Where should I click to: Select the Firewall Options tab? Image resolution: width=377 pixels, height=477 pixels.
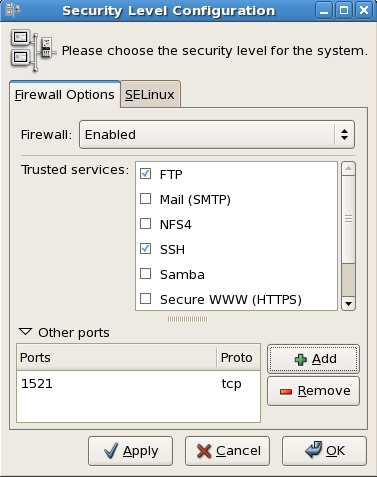pyautogui.click(x=65, y=95)
